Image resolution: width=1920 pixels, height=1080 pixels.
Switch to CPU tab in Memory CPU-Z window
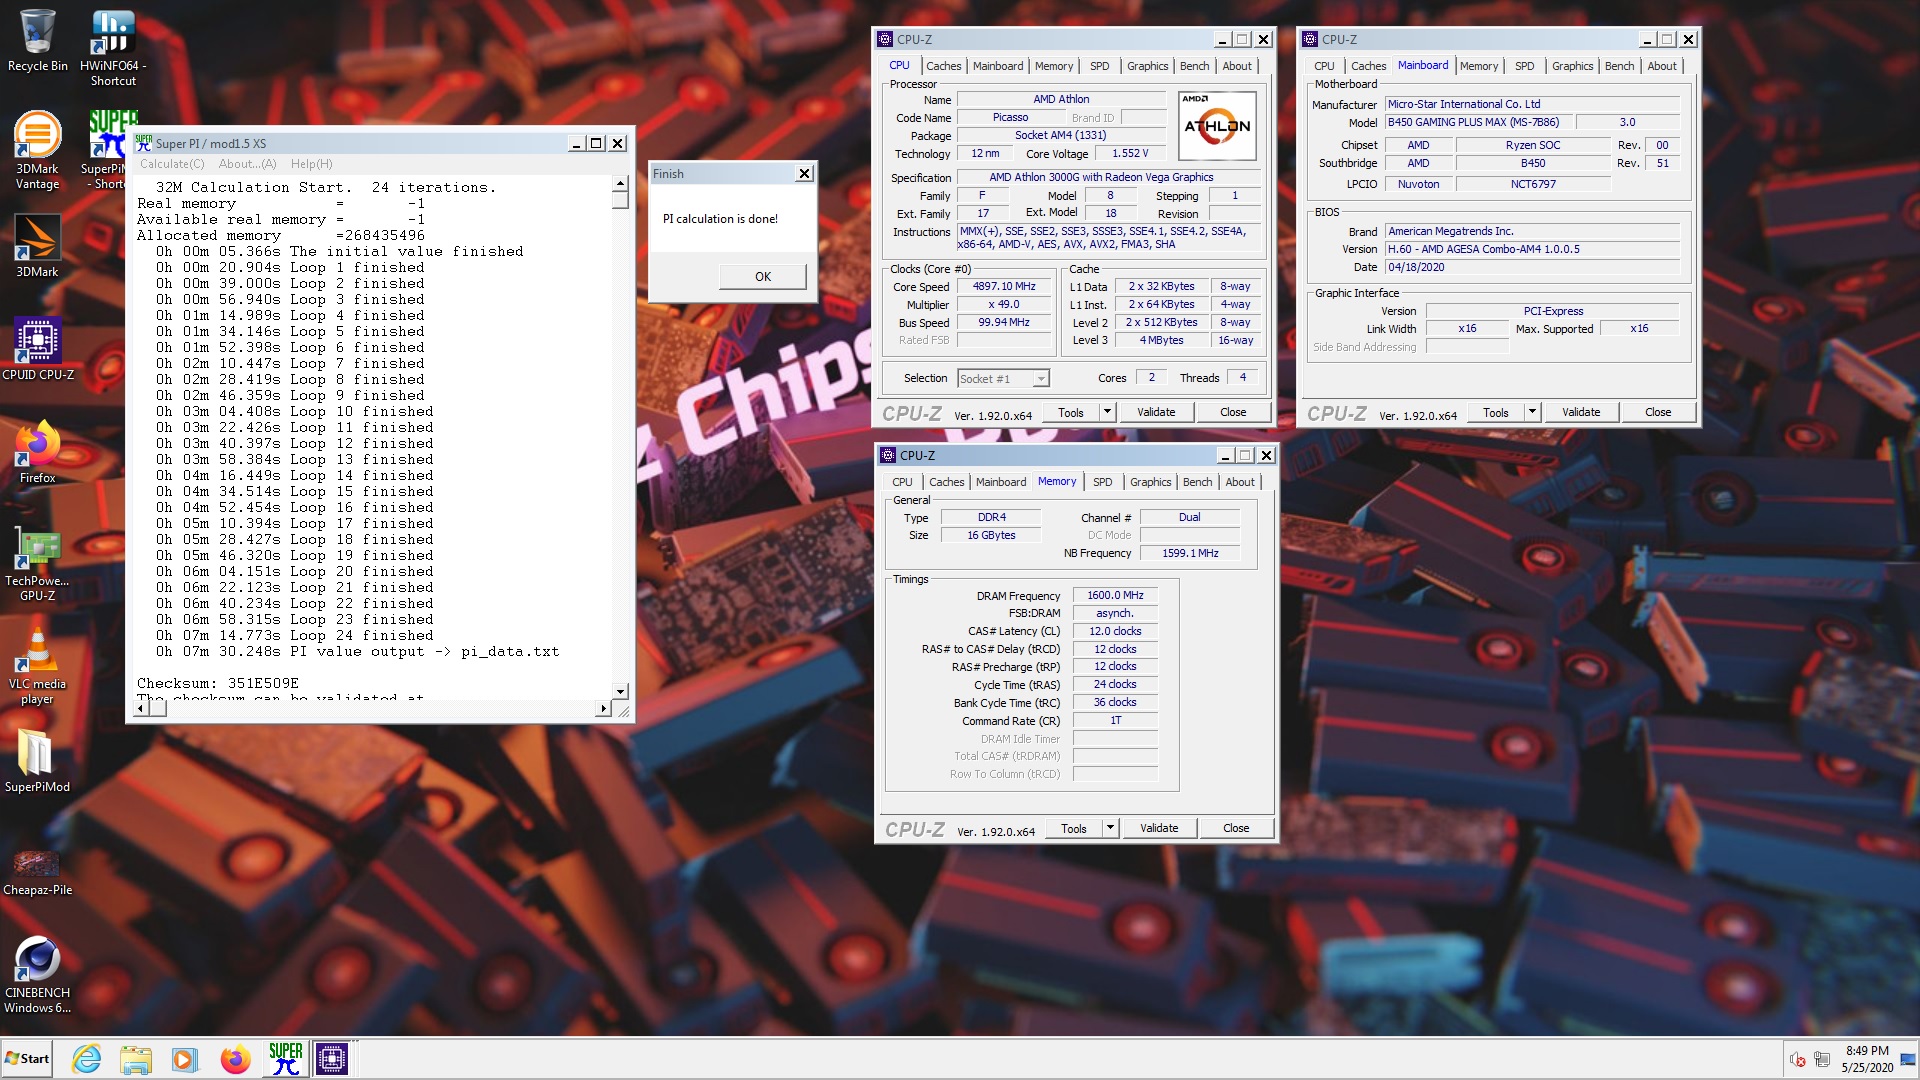coord(902,482)
